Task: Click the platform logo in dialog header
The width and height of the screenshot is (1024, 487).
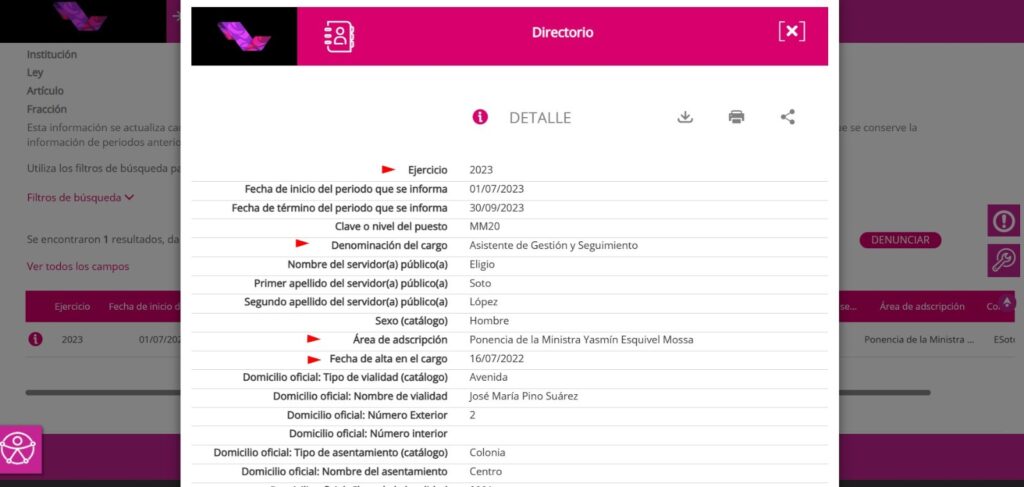Action: (244, 36)
